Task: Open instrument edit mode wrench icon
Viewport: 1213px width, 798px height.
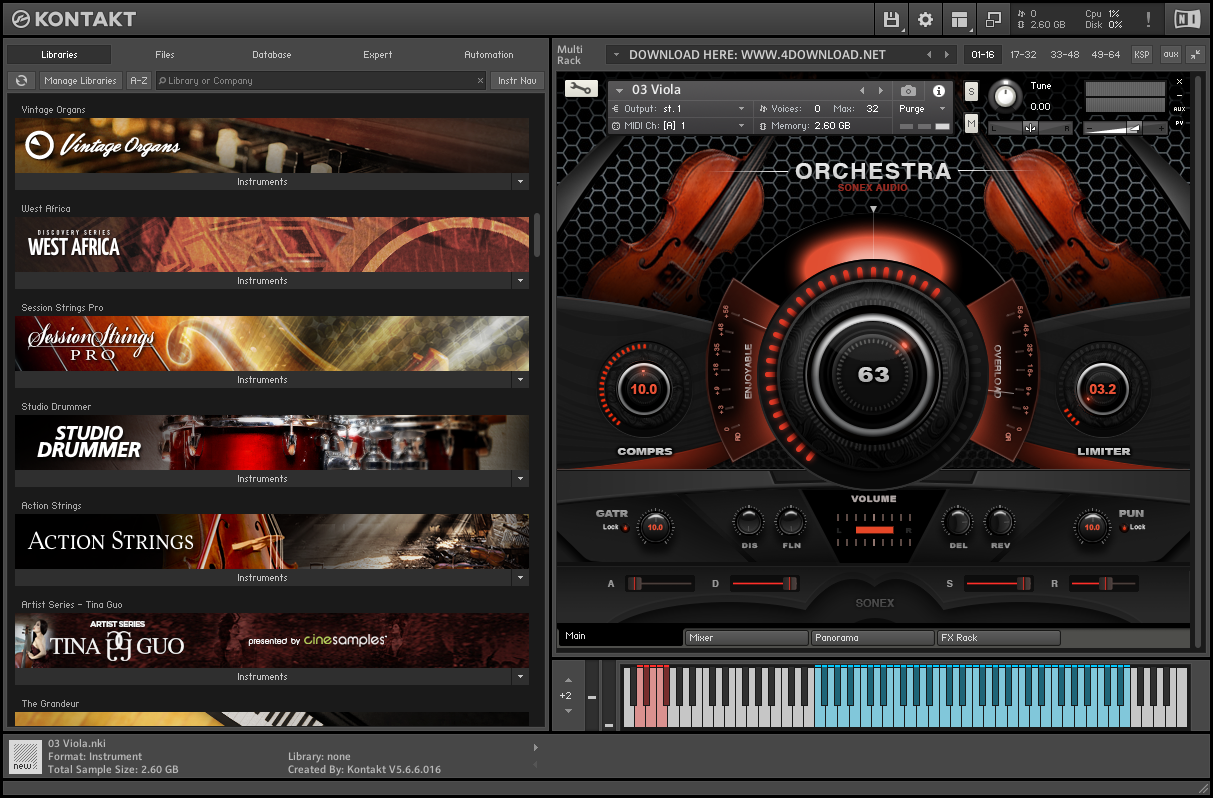Action: (579, 89)
